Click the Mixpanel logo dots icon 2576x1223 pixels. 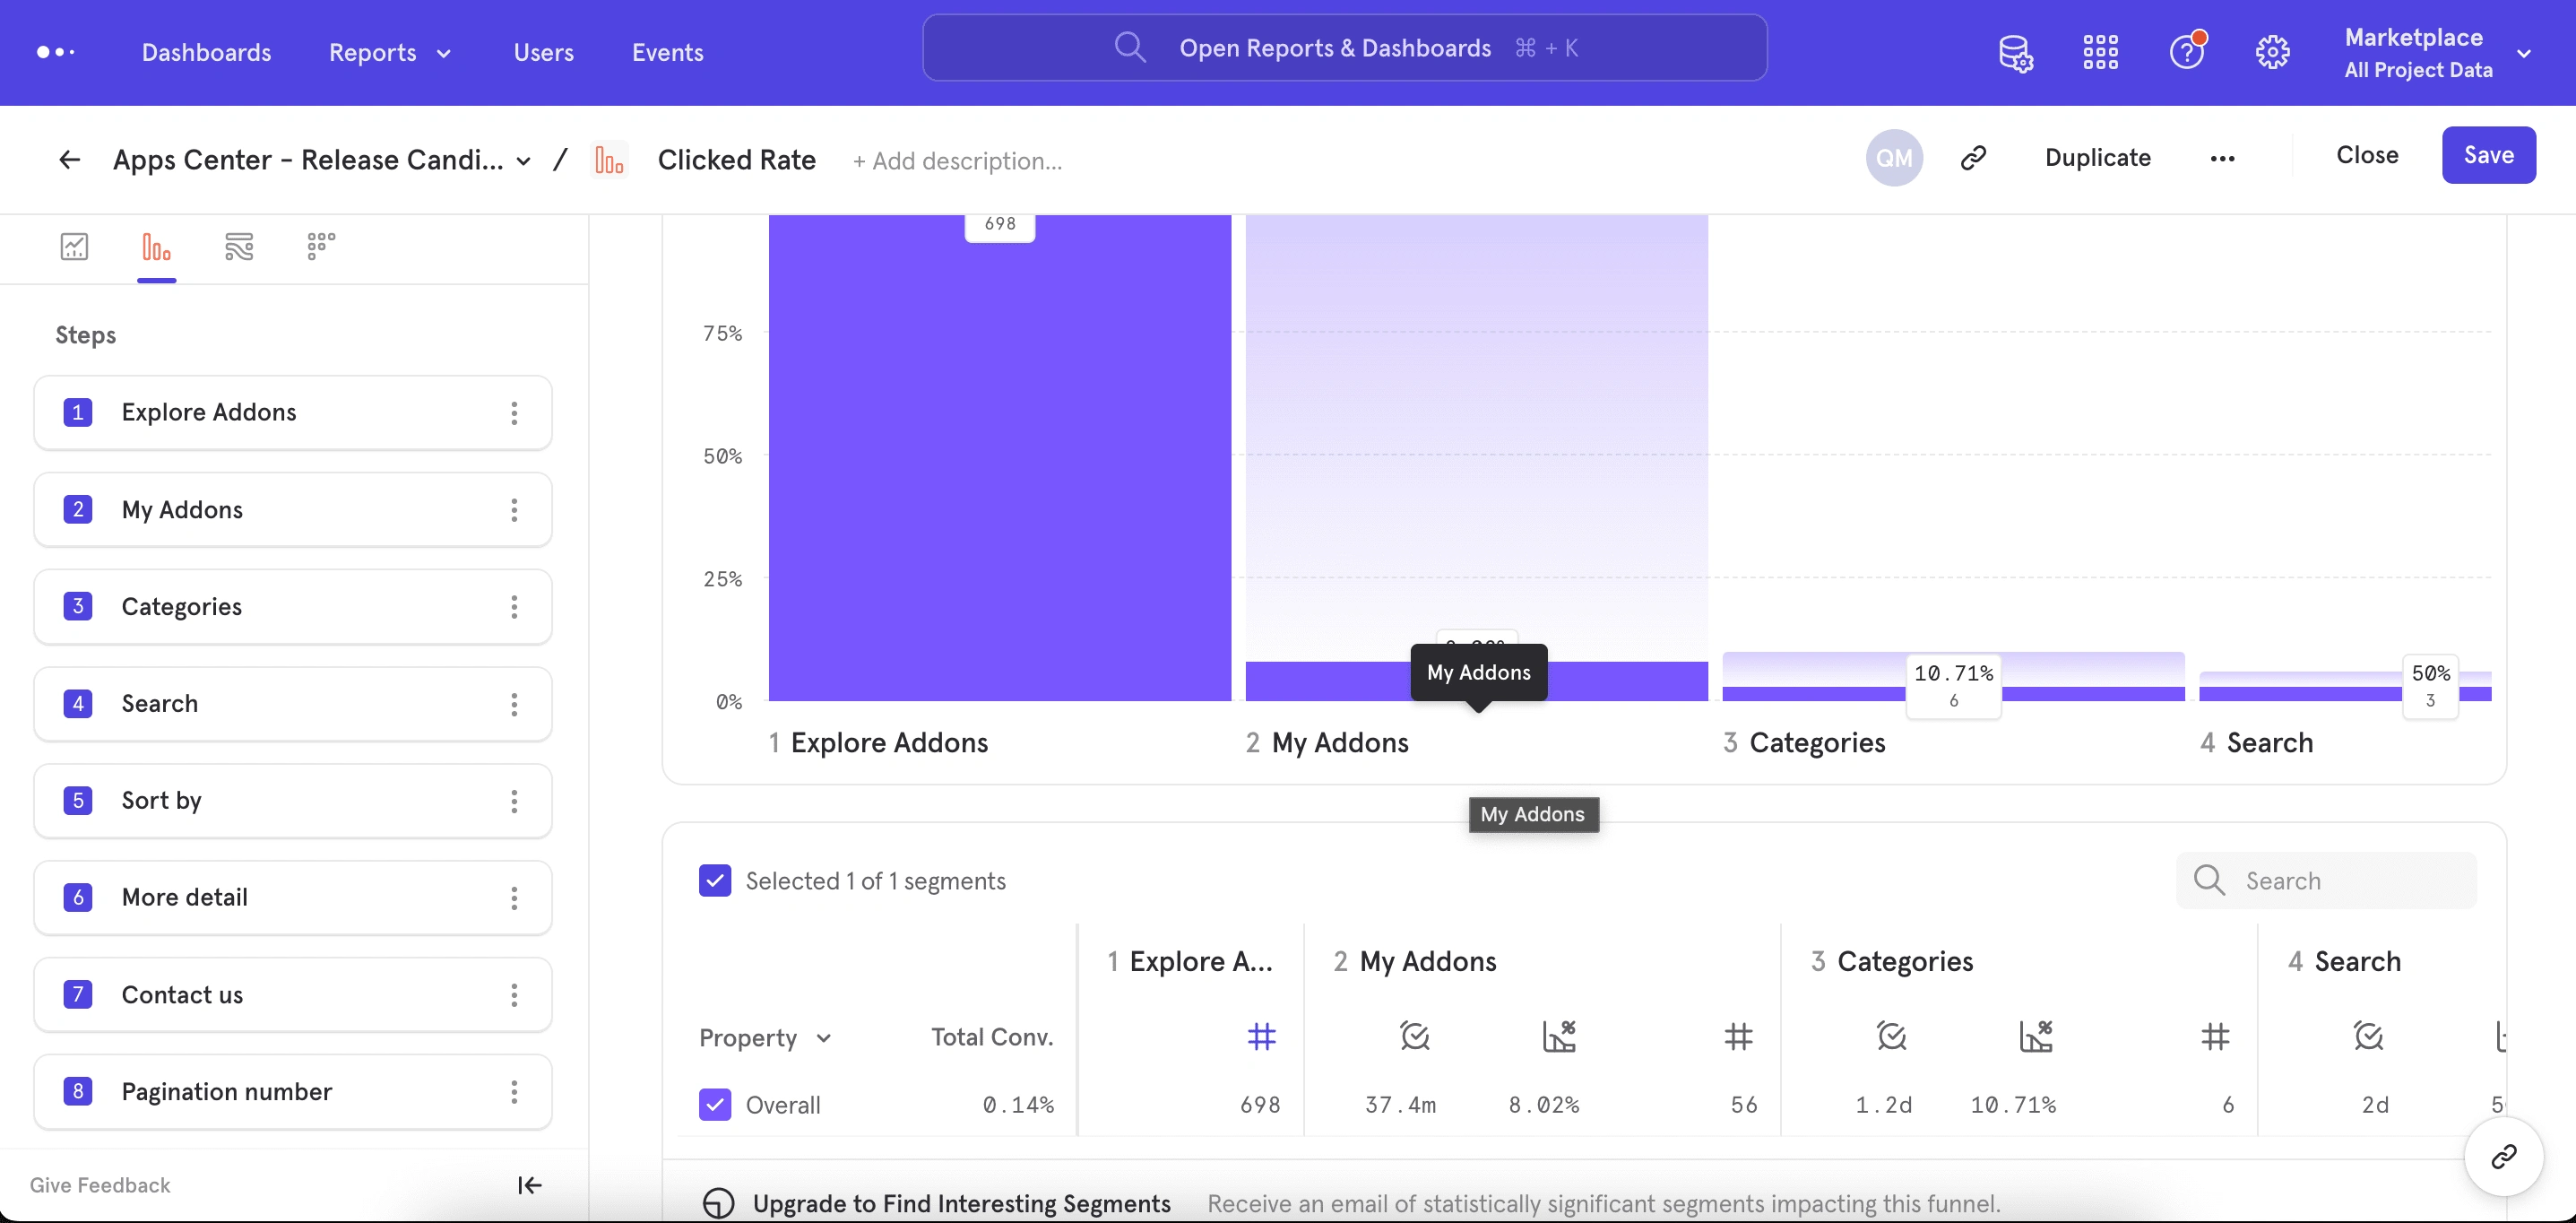coord(55,52)
